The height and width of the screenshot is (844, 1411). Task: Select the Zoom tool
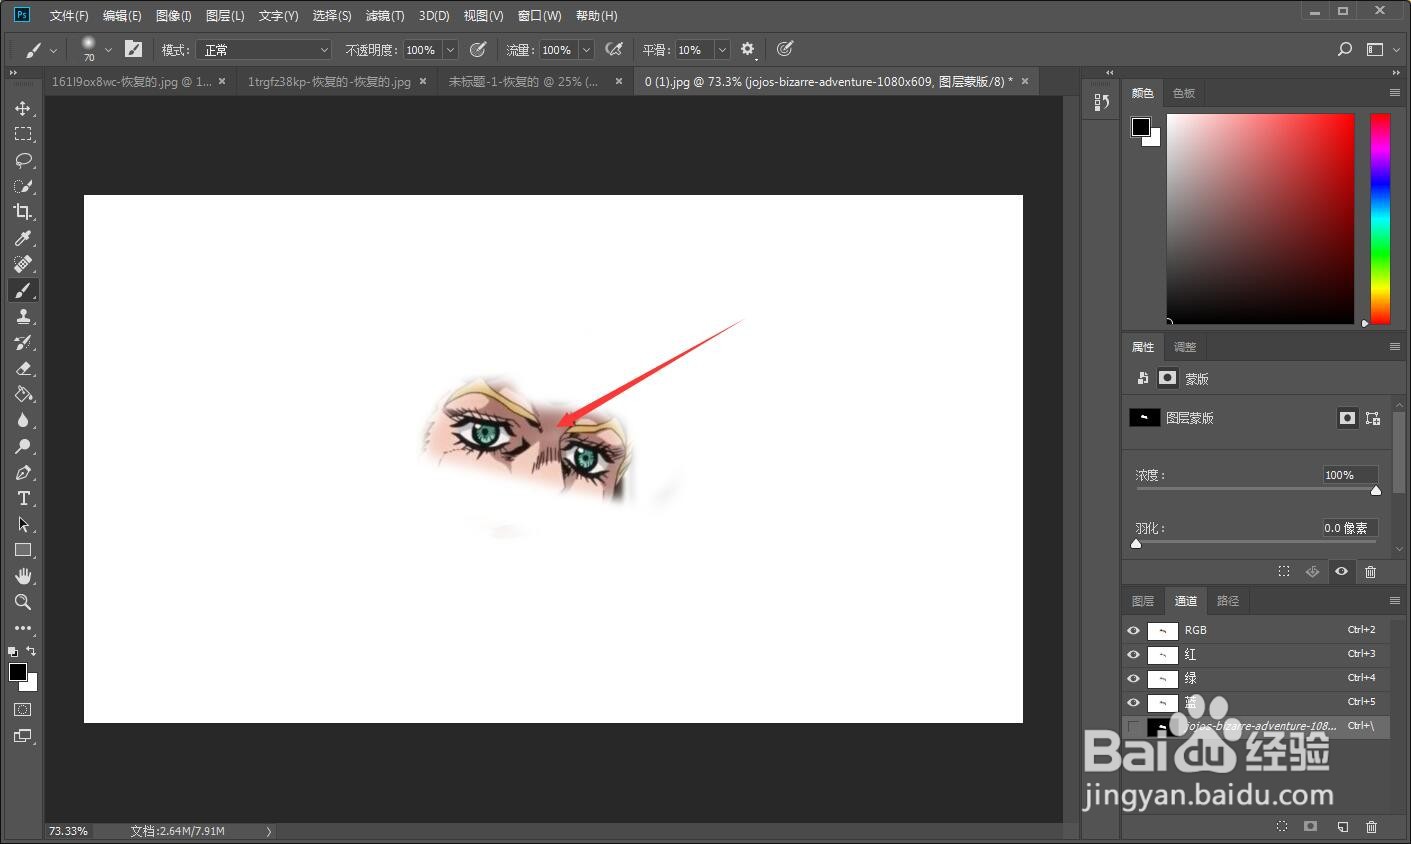point(23,602)
